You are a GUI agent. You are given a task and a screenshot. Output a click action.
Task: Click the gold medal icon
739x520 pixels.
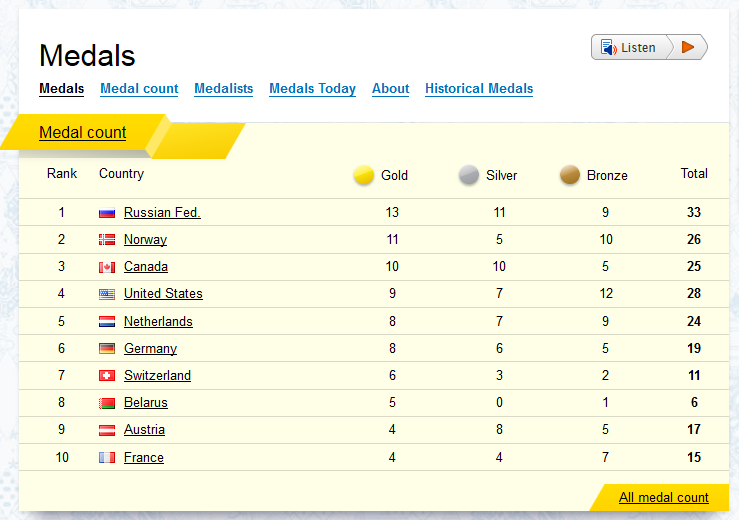coord(364,175)
